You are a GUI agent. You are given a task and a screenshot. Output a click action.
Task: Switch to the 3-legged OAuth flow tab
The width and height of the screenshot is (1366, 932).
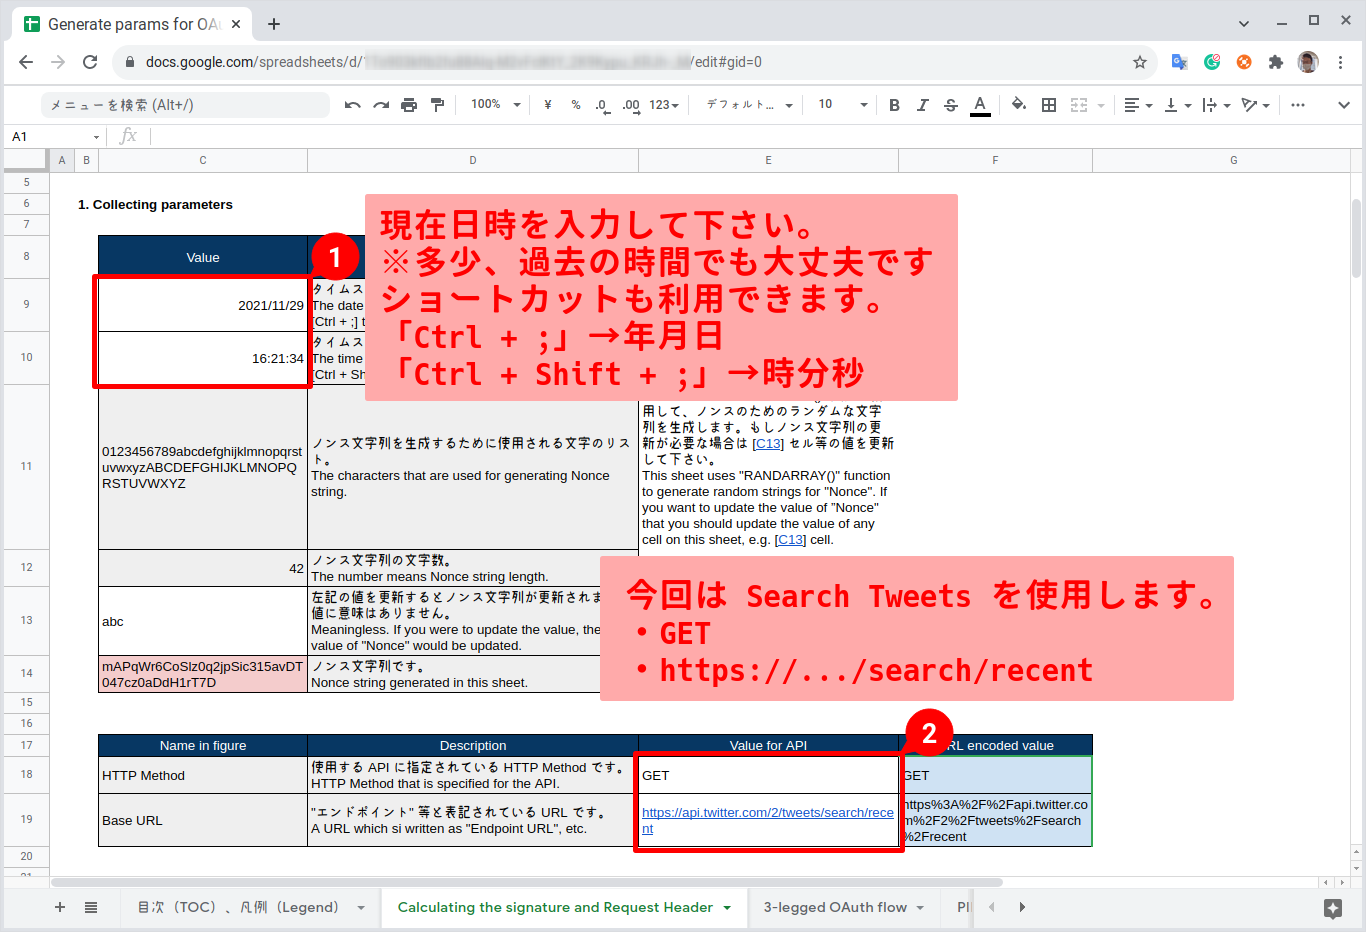pyautogui.click(x=835, y=907)
